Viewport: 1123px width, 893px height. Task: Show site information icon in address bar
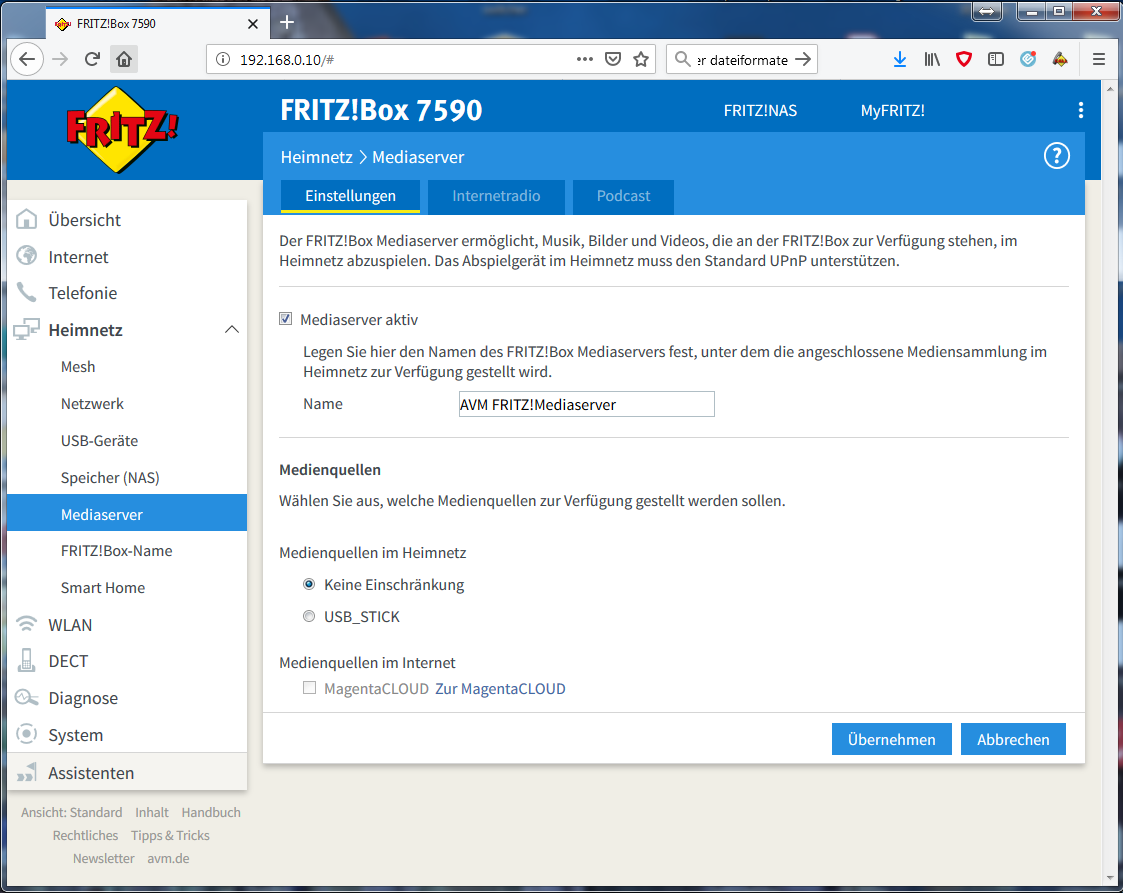[223, 59]
